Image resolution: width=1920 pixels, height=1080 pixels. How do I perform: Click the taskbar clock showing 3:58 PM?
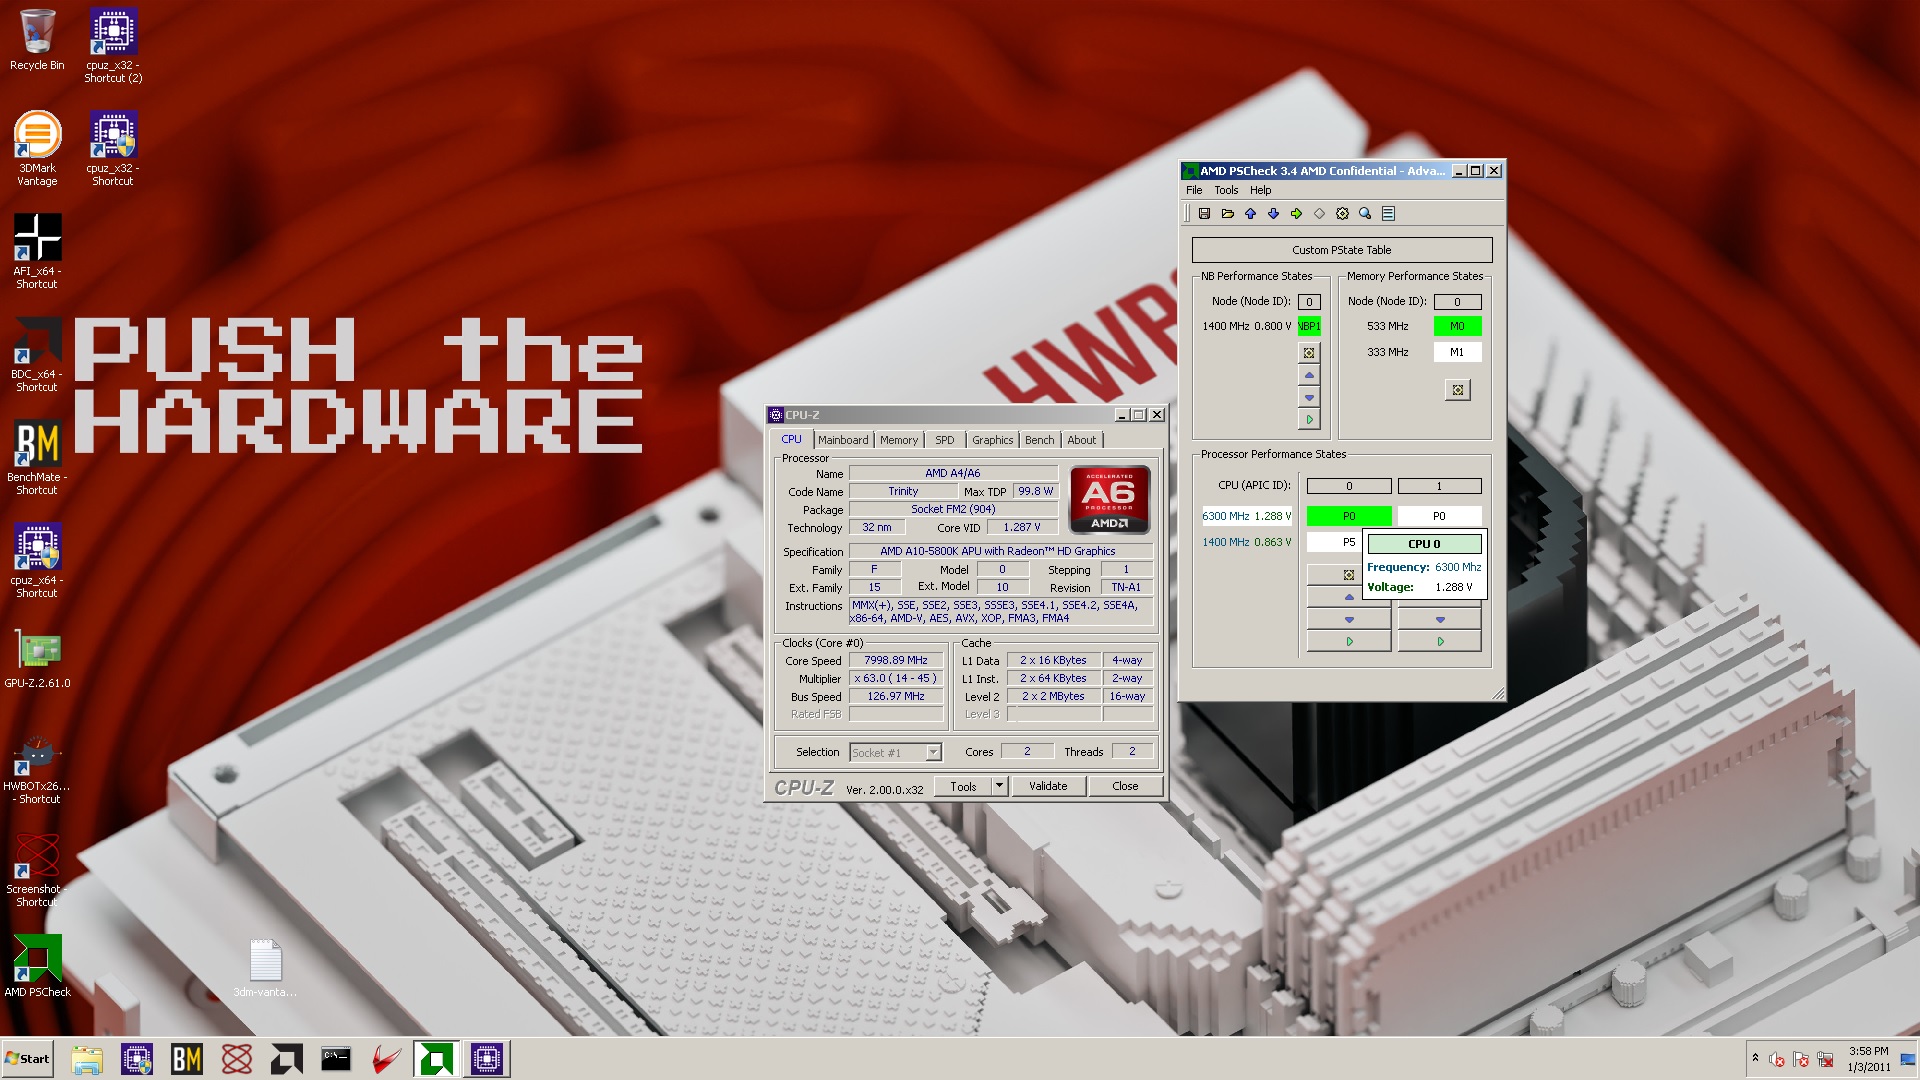coord(1868,1059)
